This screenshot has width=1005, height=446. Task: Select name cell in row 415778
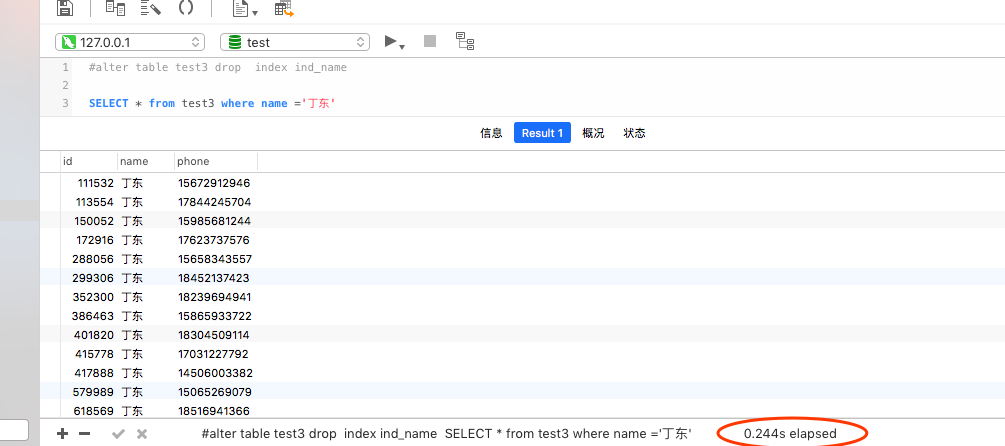132,354
